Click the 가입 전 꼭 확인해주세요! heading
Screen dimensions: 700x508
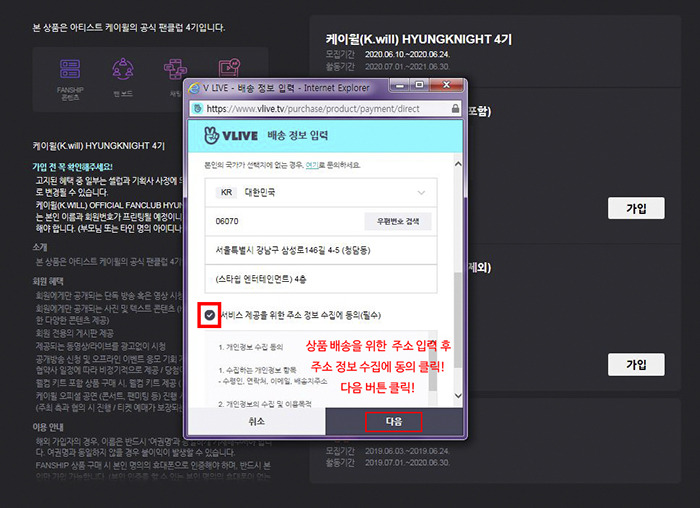pyautogui.click(x=72, y=167)
